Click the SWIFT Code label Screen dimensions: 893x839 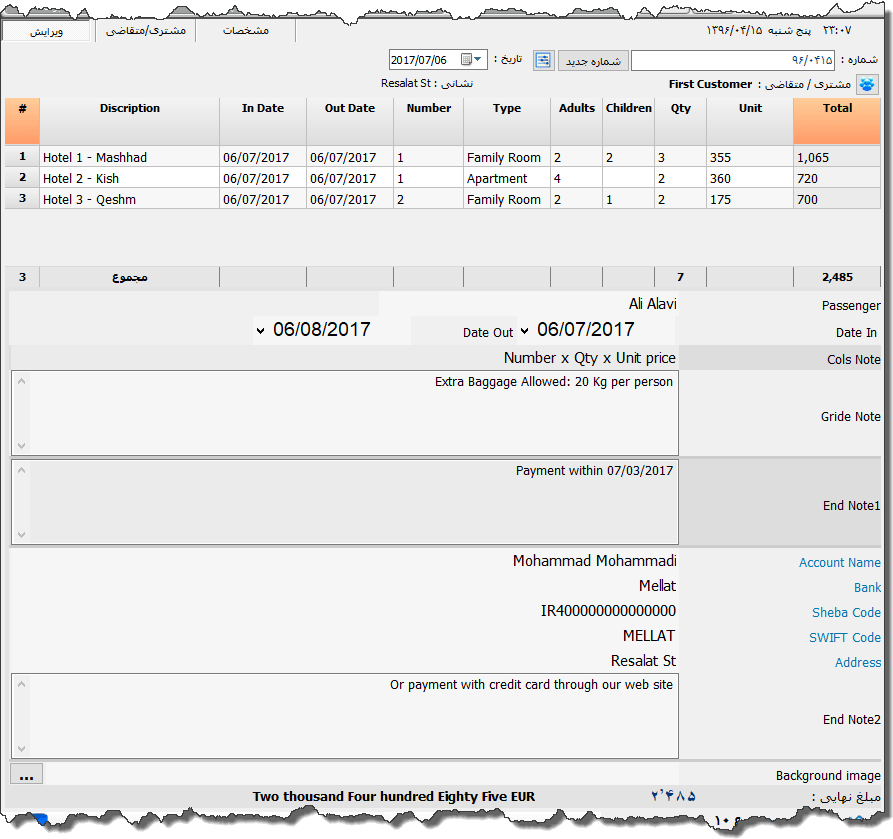coord(846,638)
